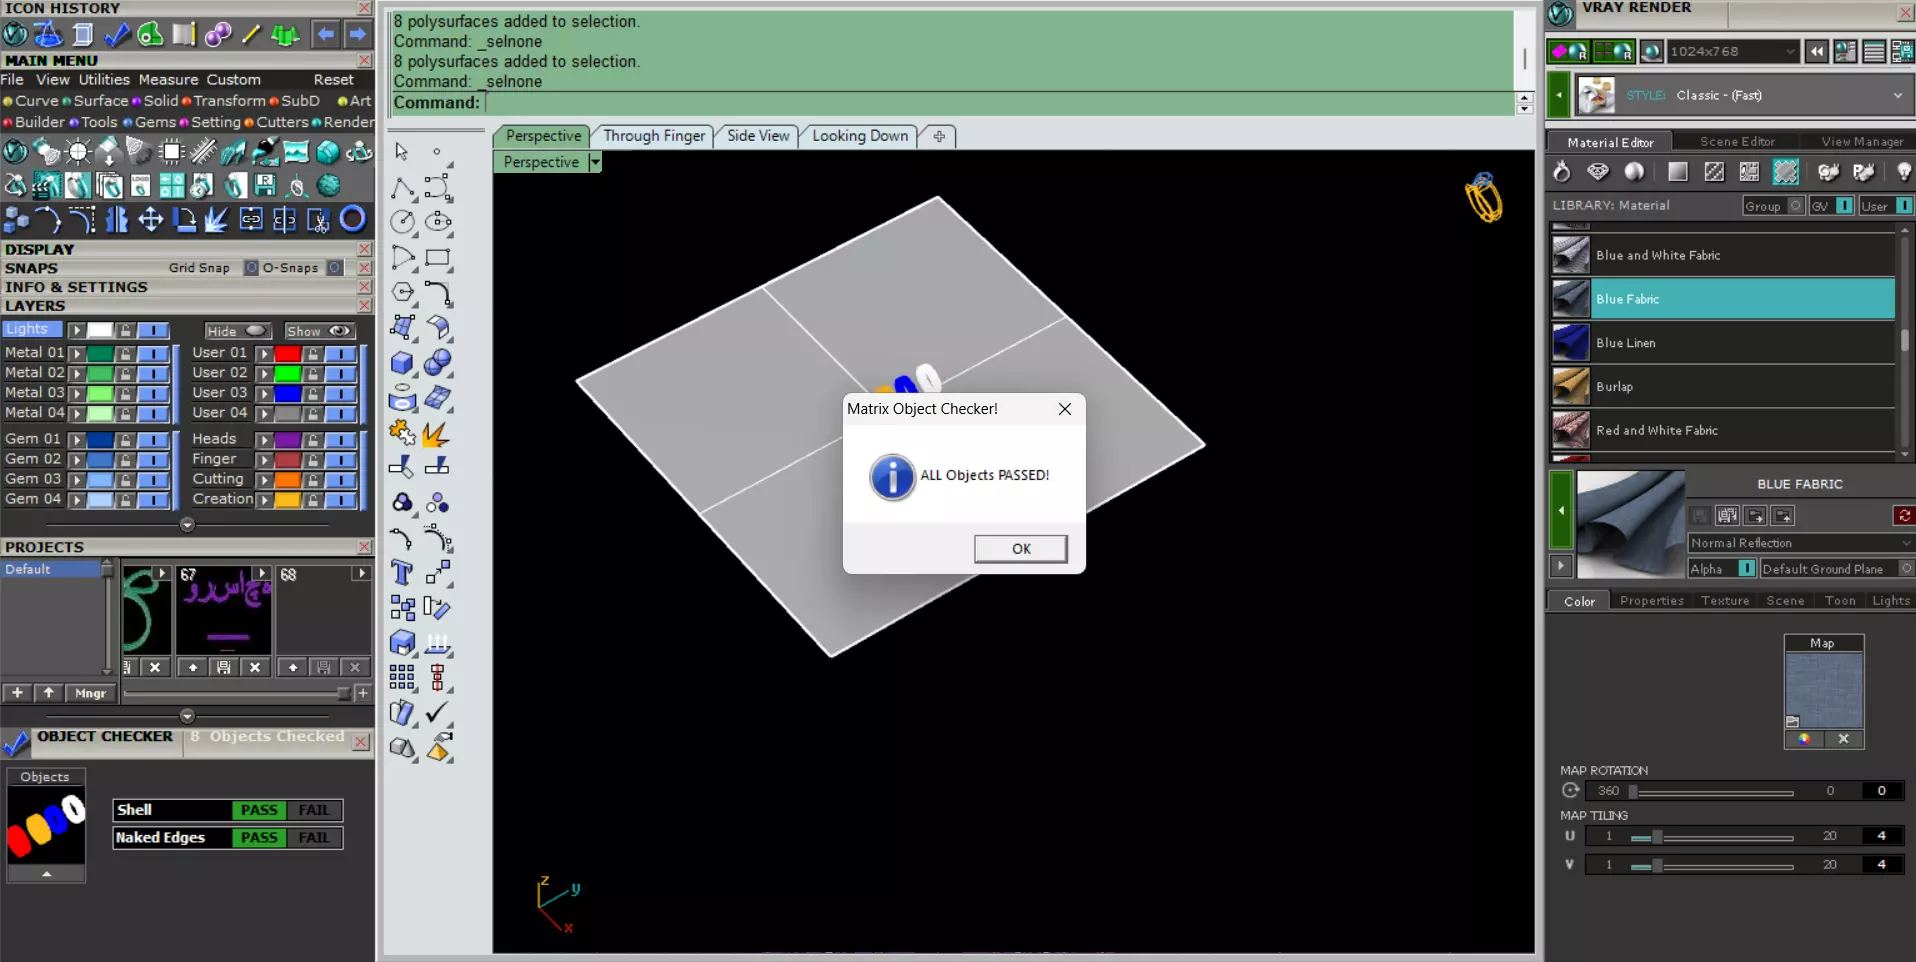Viewport: 1916px width, 962px height.
Task: Click the Command input field
Action: (x=1000, y=103)
